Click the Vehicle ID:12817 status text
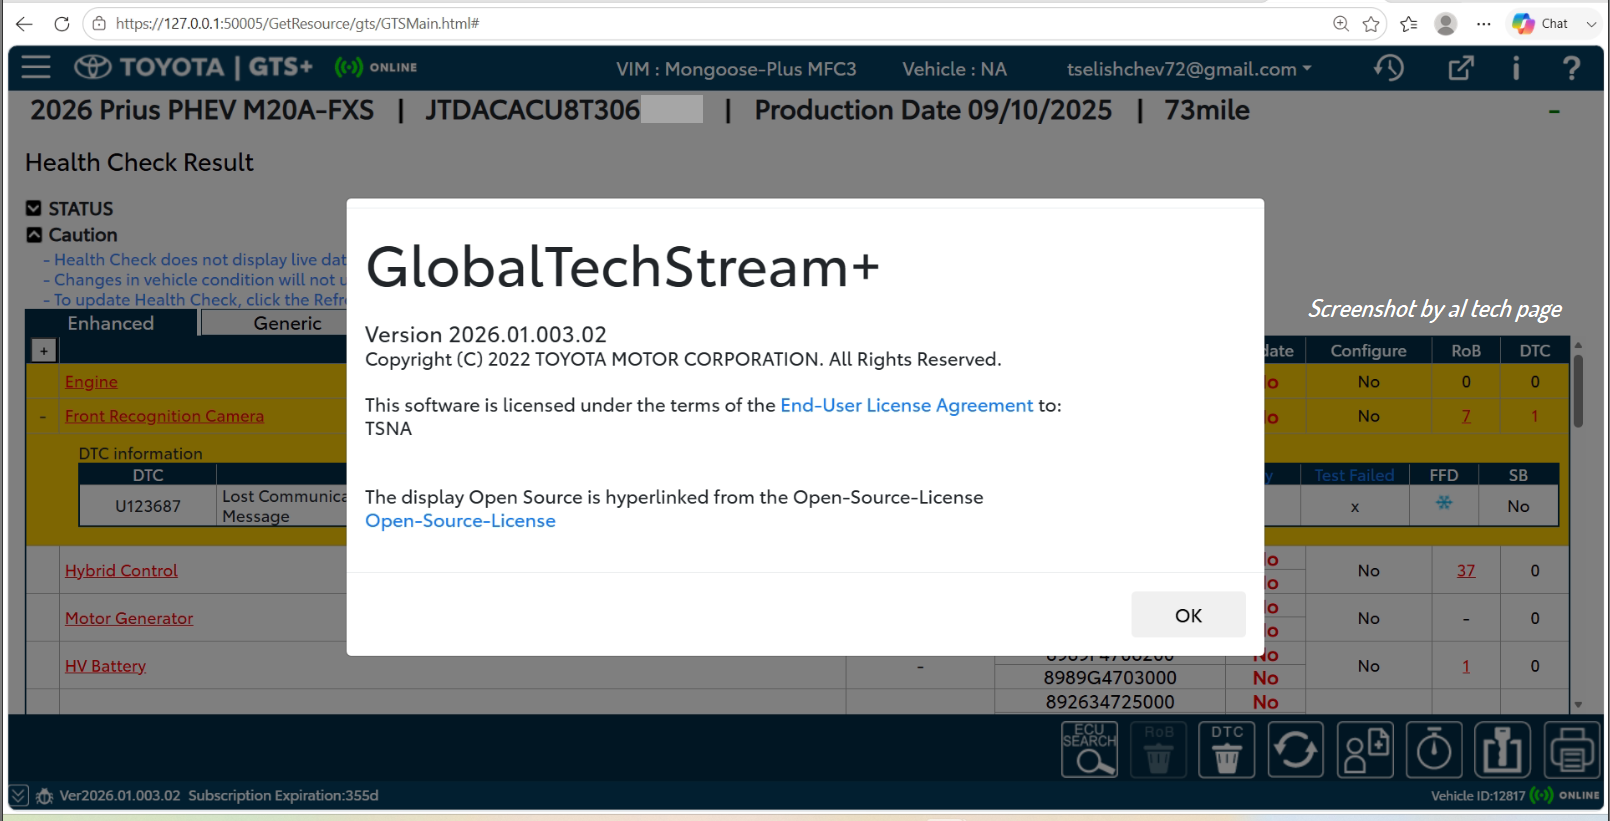Viewport: 1610px width, 821px height. point(1478,796)
